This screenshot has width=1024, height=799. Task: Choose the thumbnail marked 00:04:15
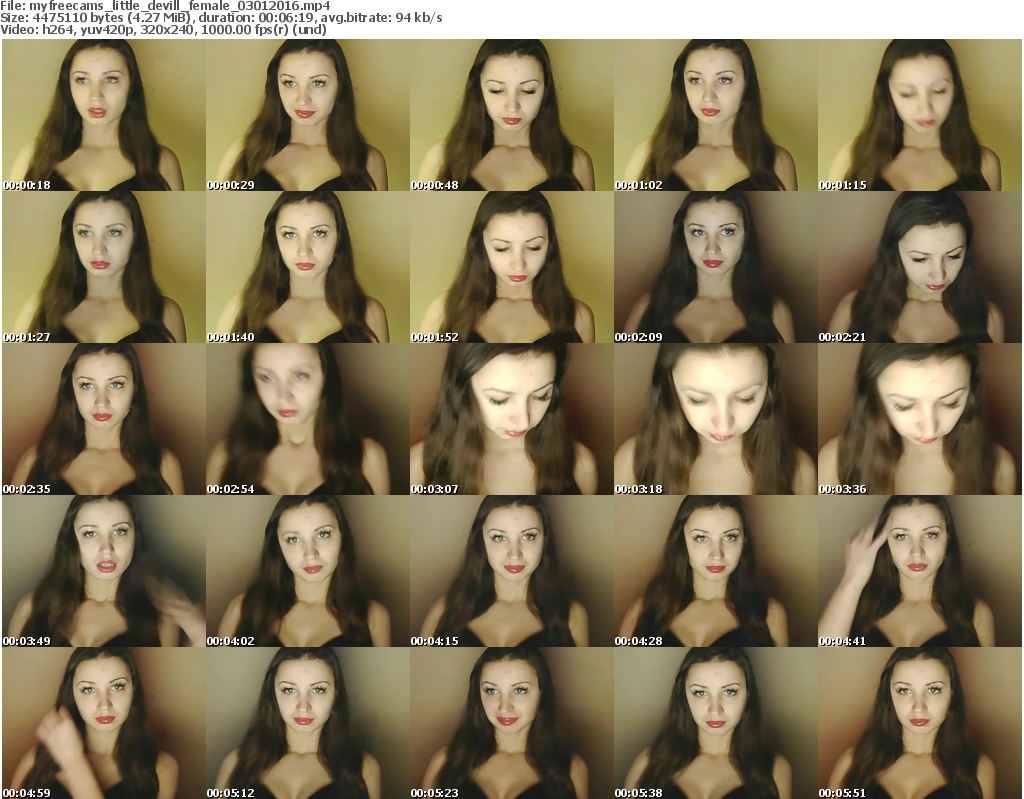(x=511, y=571)
